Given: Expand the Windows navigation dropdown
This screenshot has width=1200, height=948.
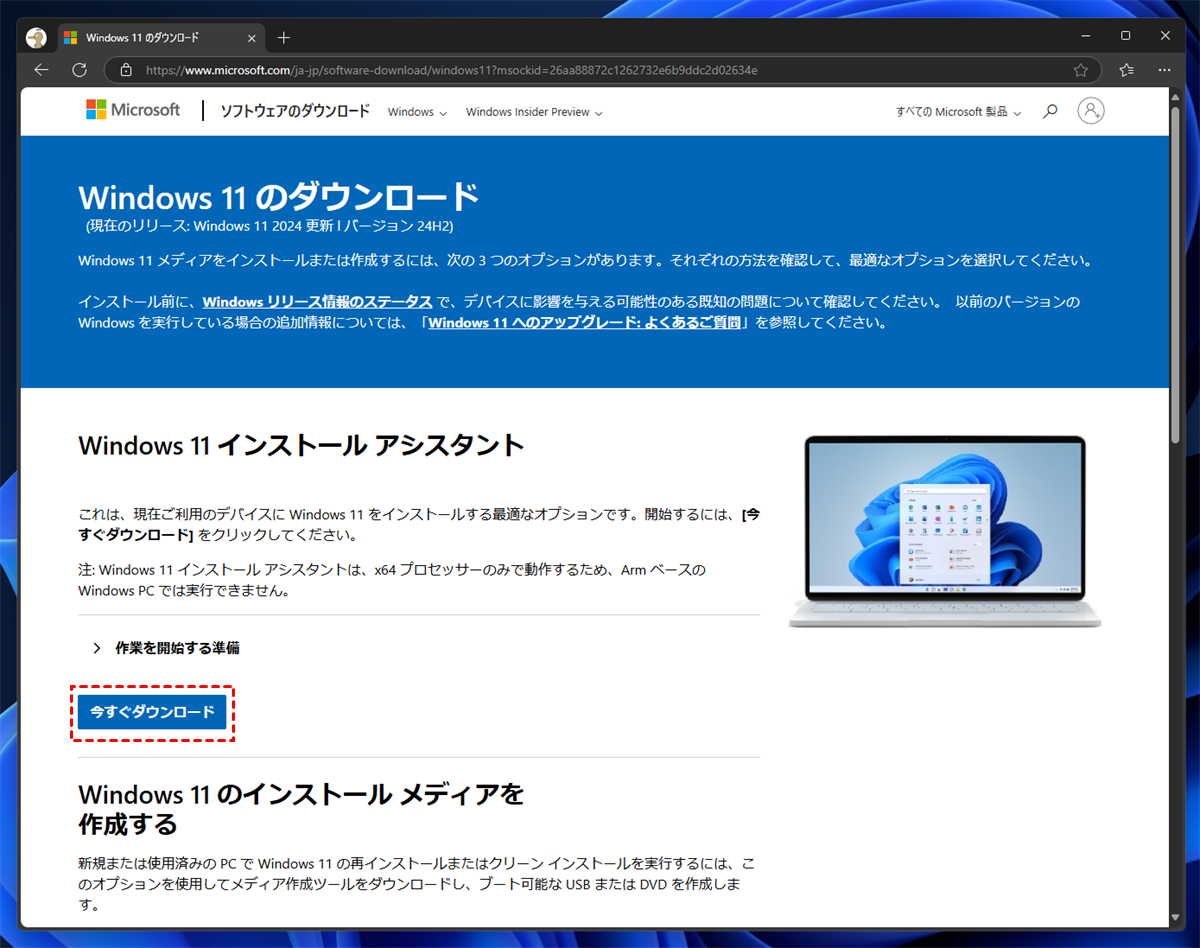Looking at the screenshot, I should pos(417,112).
